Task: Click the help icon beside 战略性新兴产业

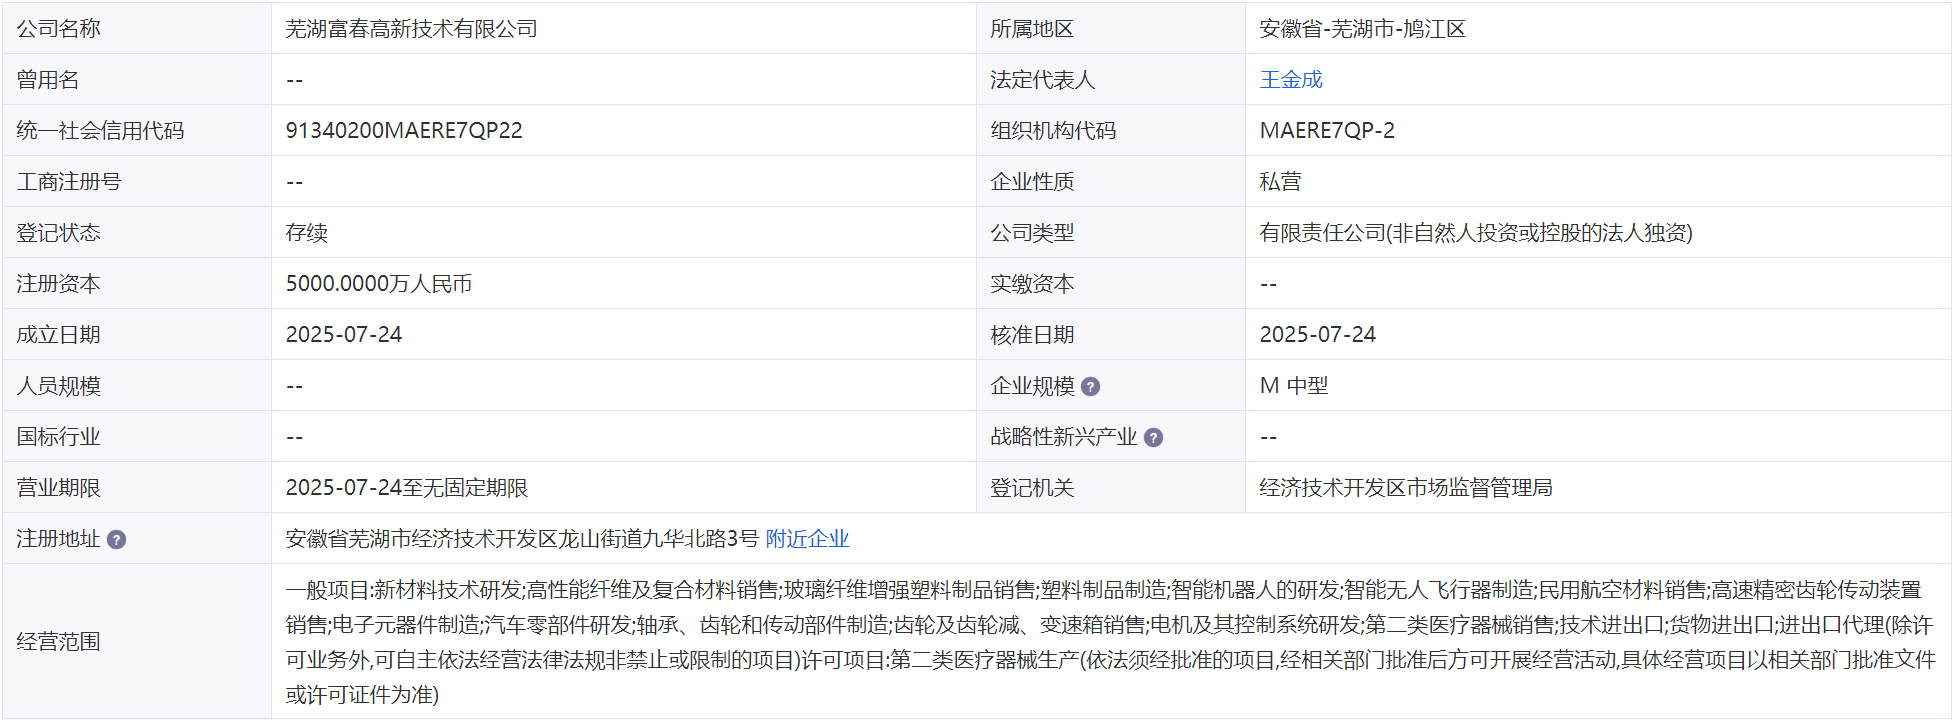Action: coord(1153,438)
